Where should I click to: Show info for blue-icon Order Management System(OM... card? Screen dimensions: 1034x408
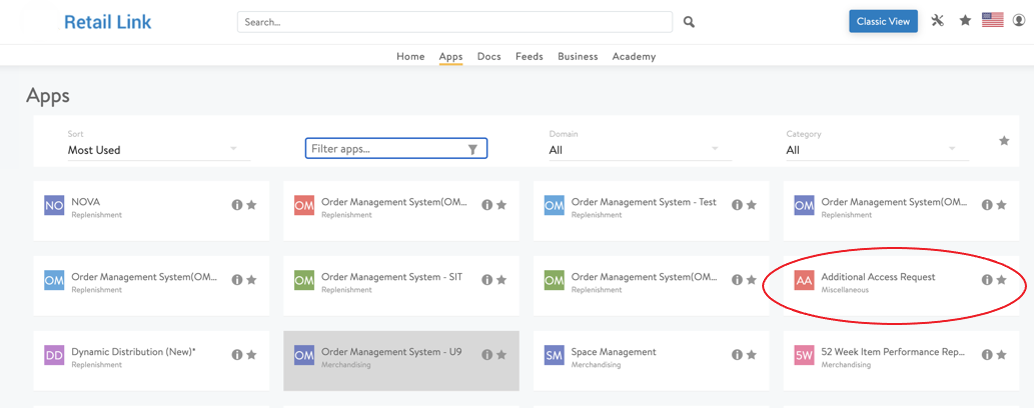(237, 279)
